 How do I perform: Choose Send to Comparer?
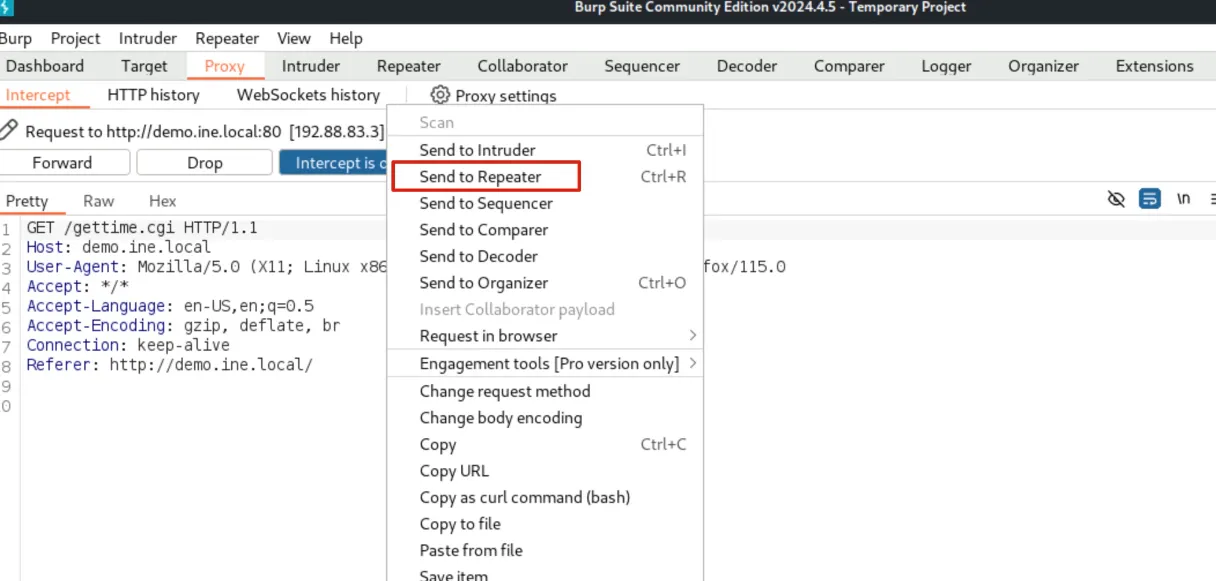[545, 230]
